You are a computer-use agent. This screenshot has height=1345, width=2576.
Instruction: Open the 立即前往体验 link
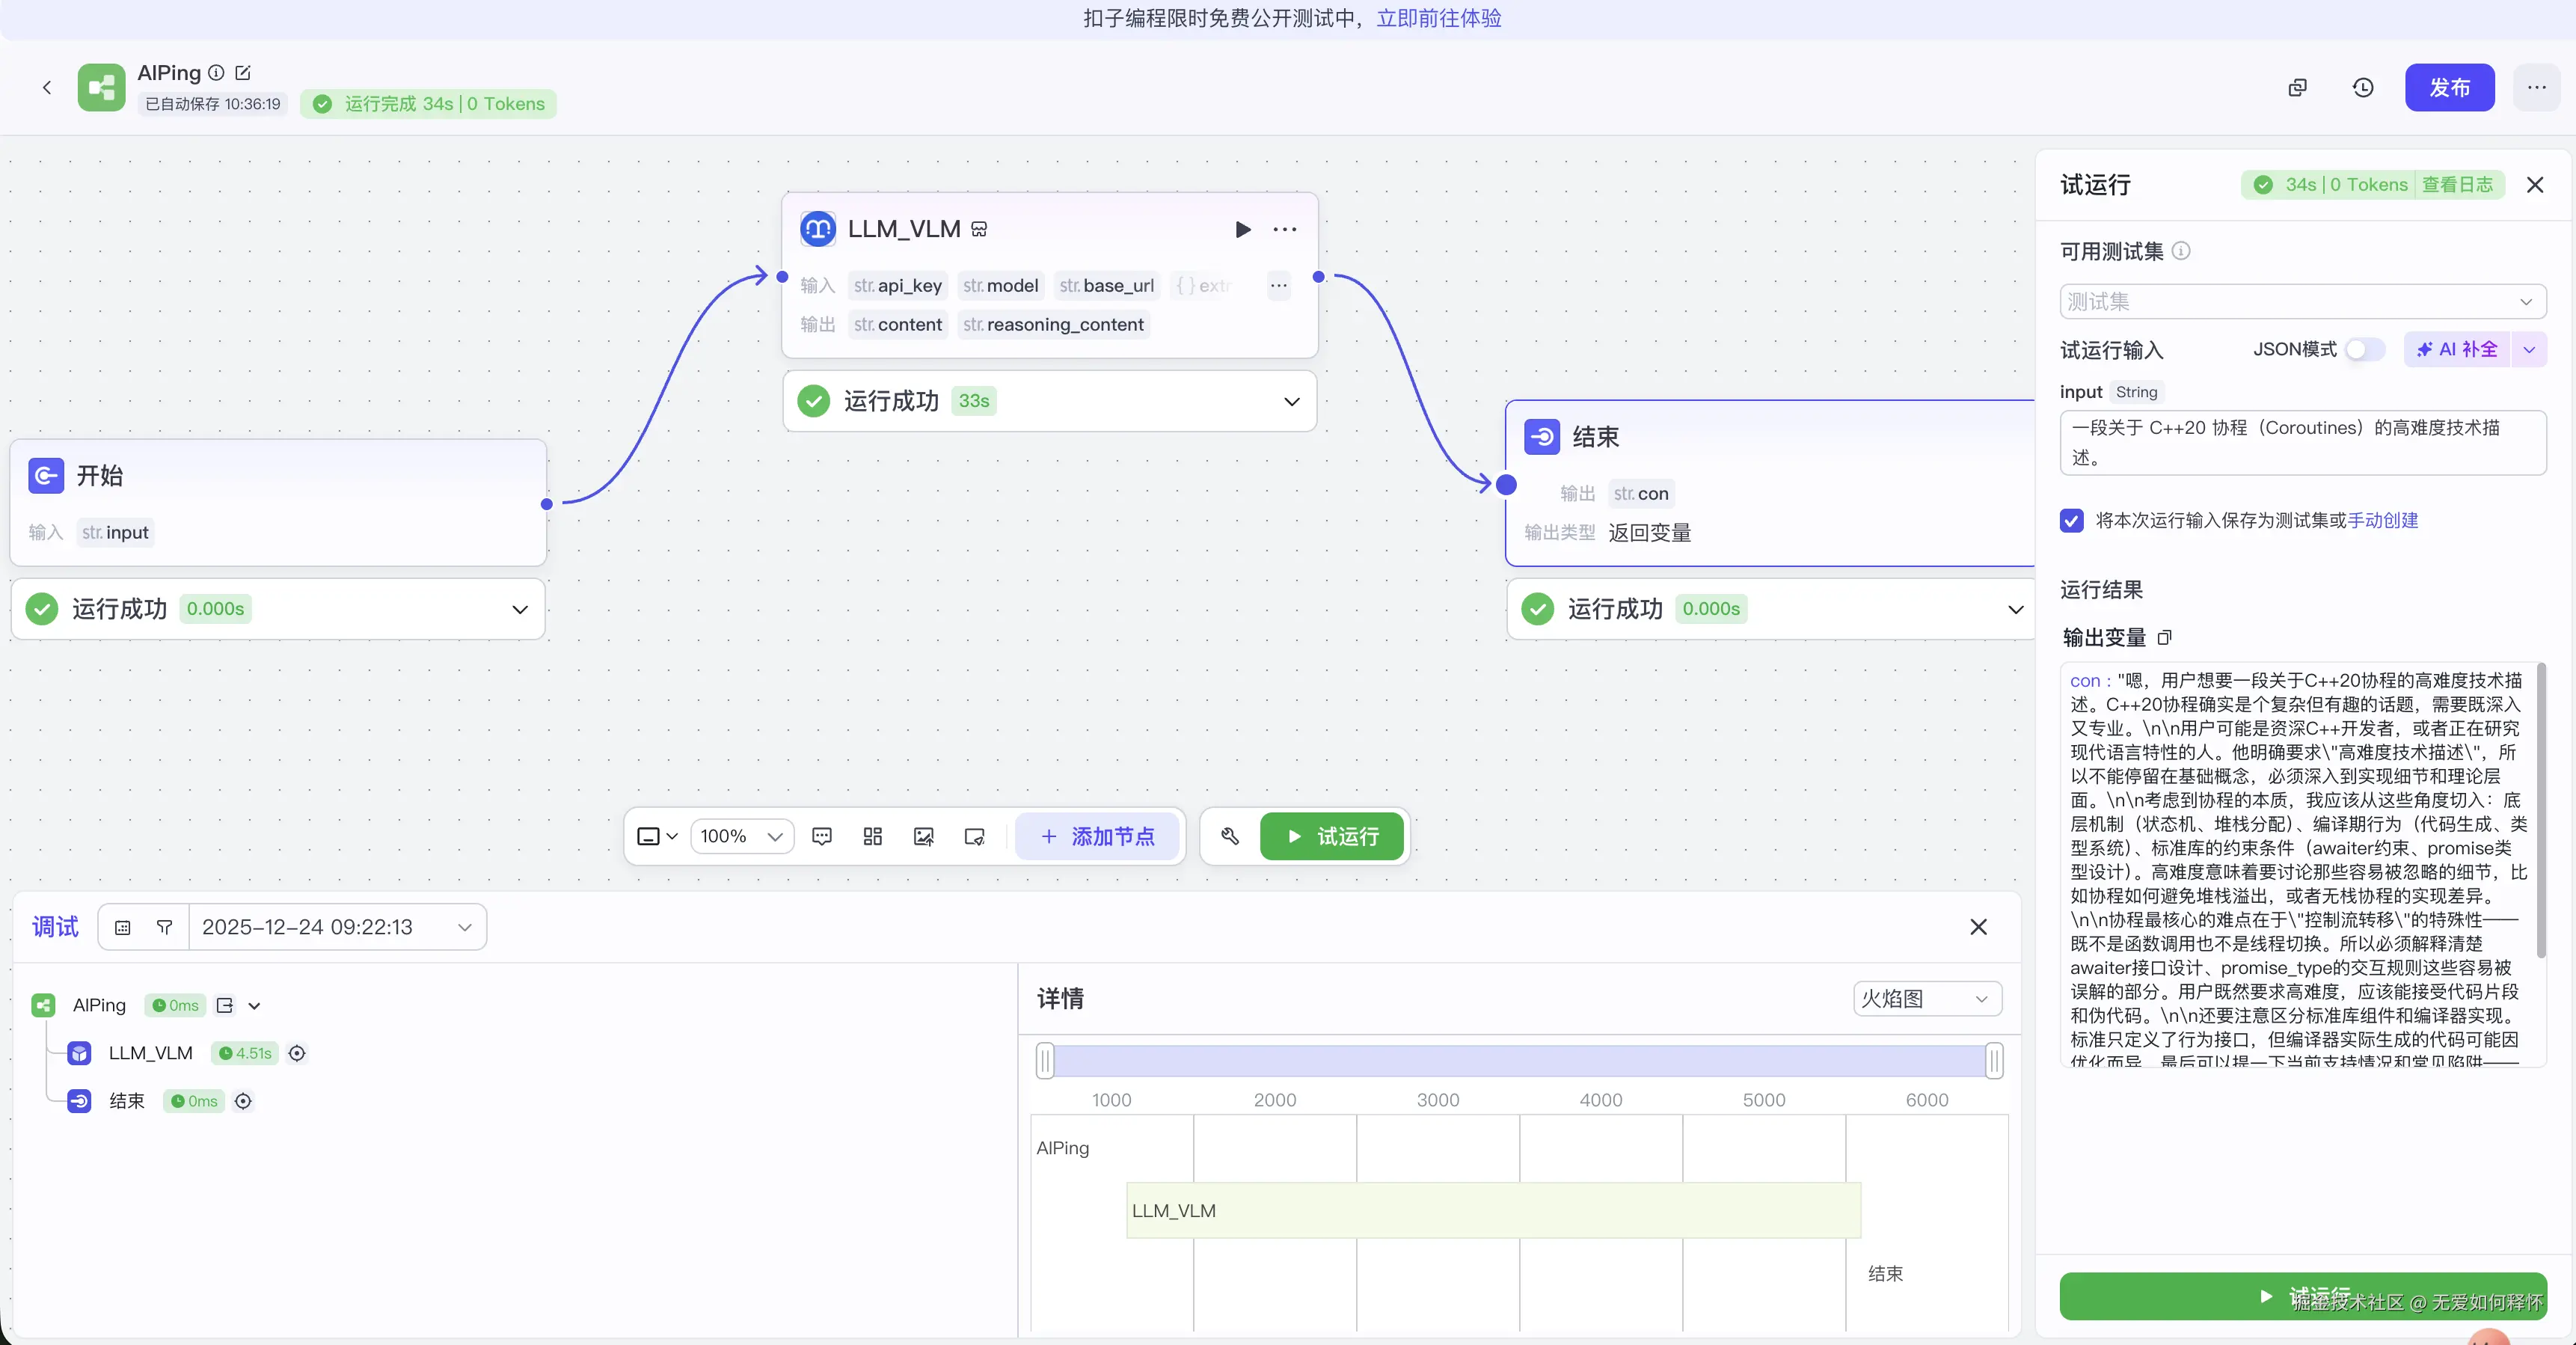1438,18
